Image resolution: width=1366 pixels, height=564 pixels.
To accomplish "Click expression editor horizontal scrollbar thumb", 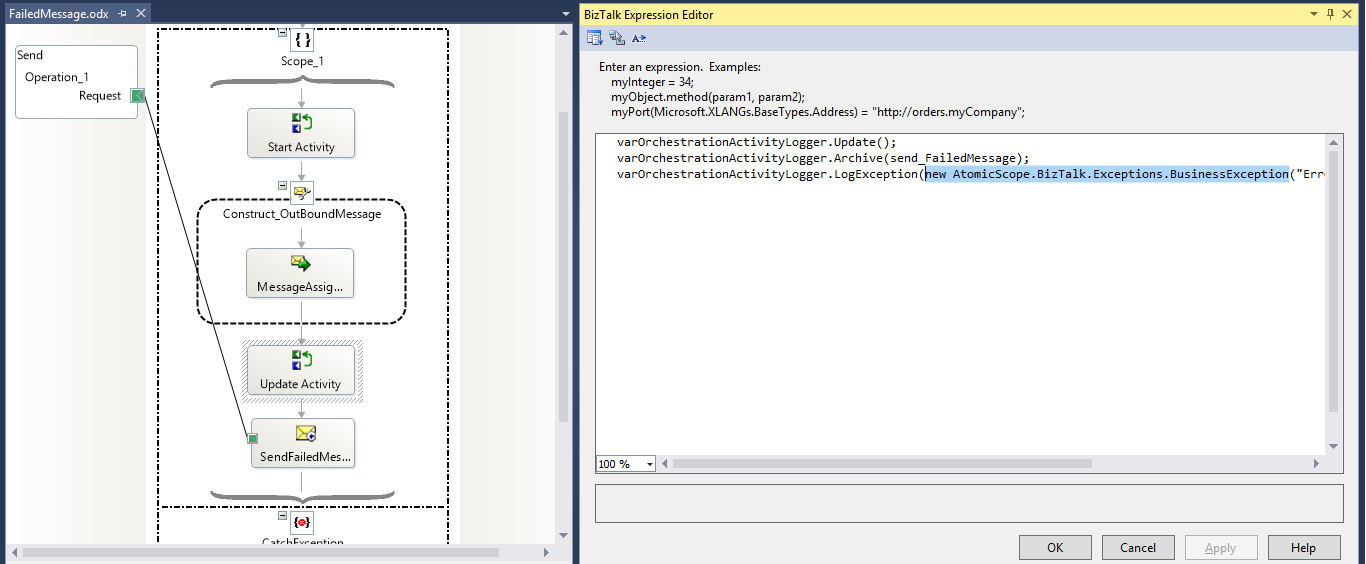I will [881, 464].
